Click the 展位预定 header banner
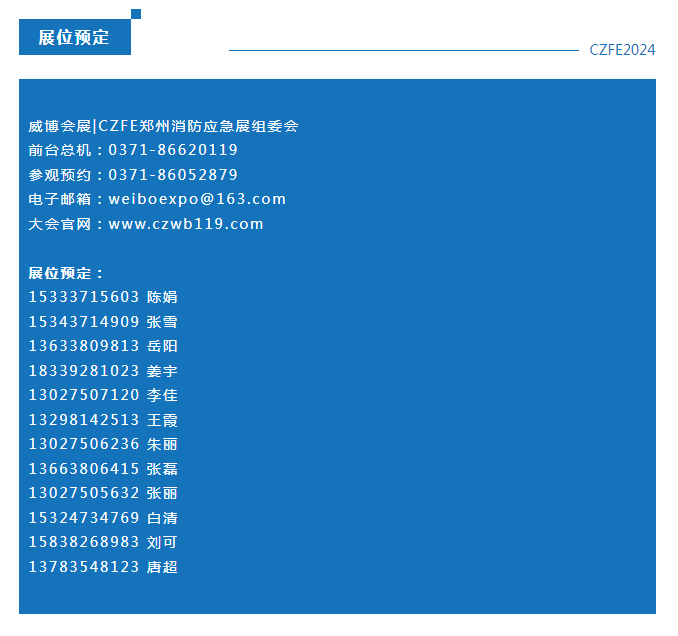 click(75, 37)
